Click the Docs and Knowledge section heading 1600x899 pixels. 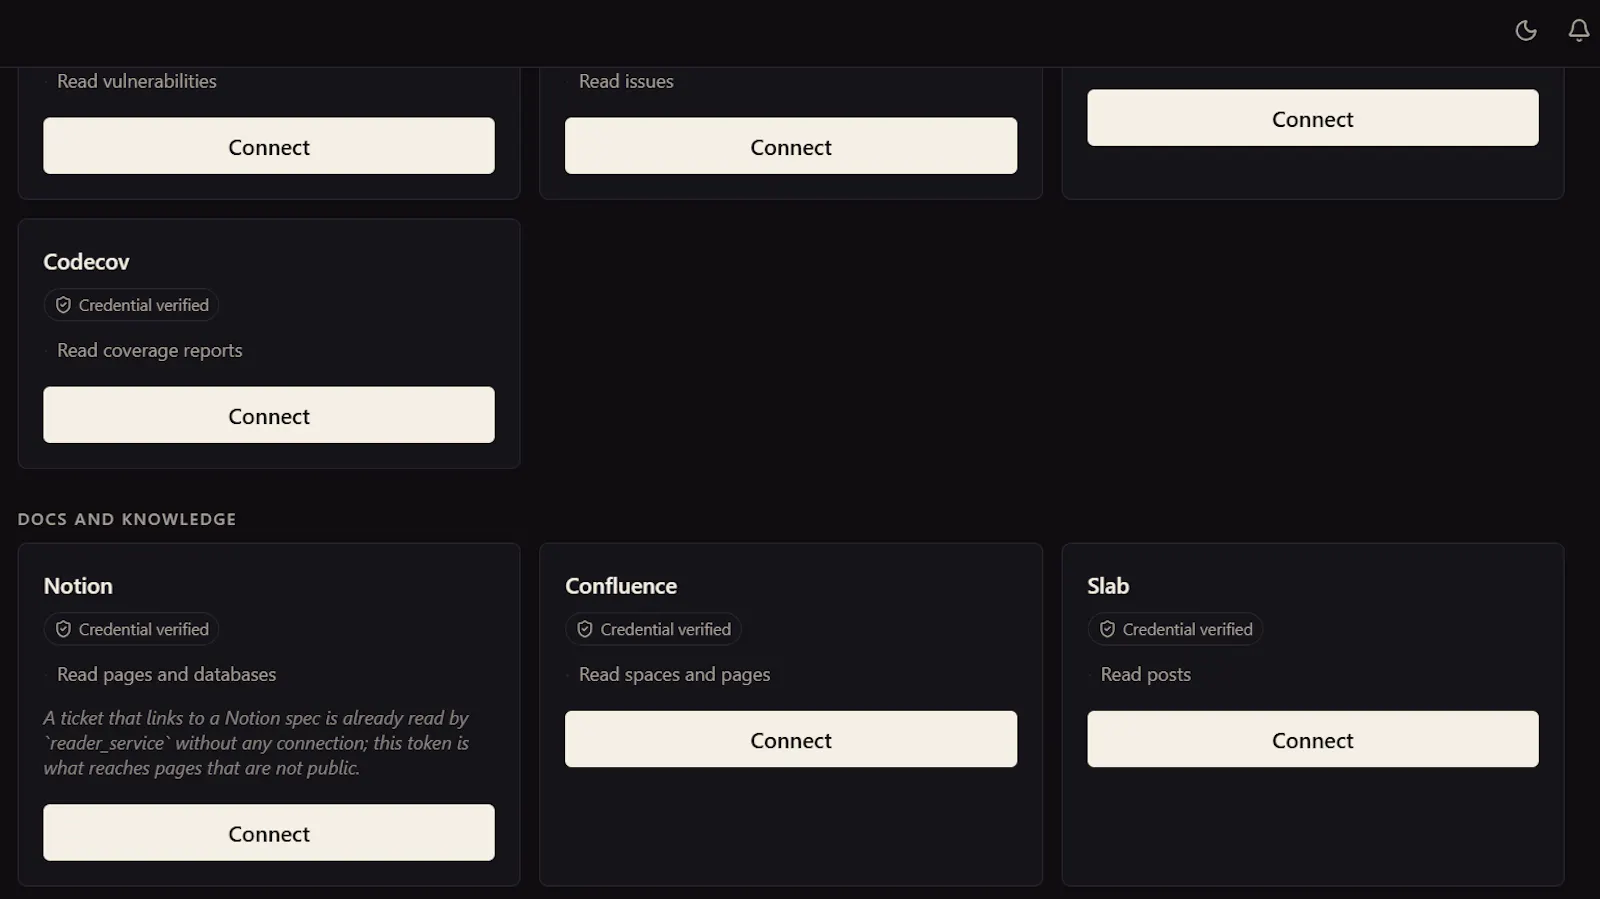coord(127,519)
